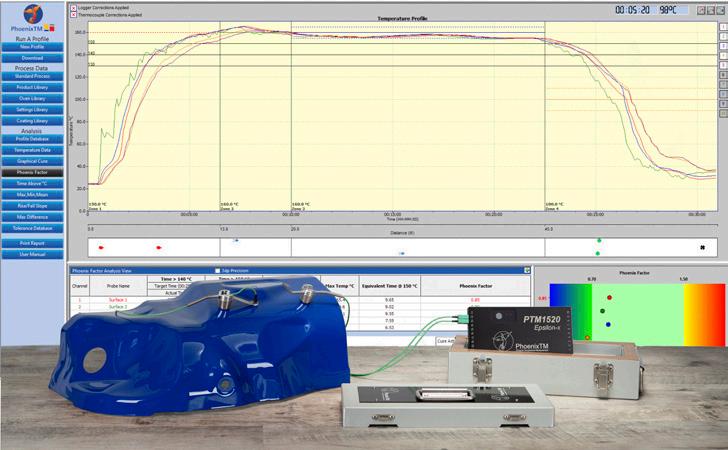The width and height of the screenshot is (728, 450).
Task: Click the dark green dot in the Phoenix Factor chart
Action: [602, 311]
